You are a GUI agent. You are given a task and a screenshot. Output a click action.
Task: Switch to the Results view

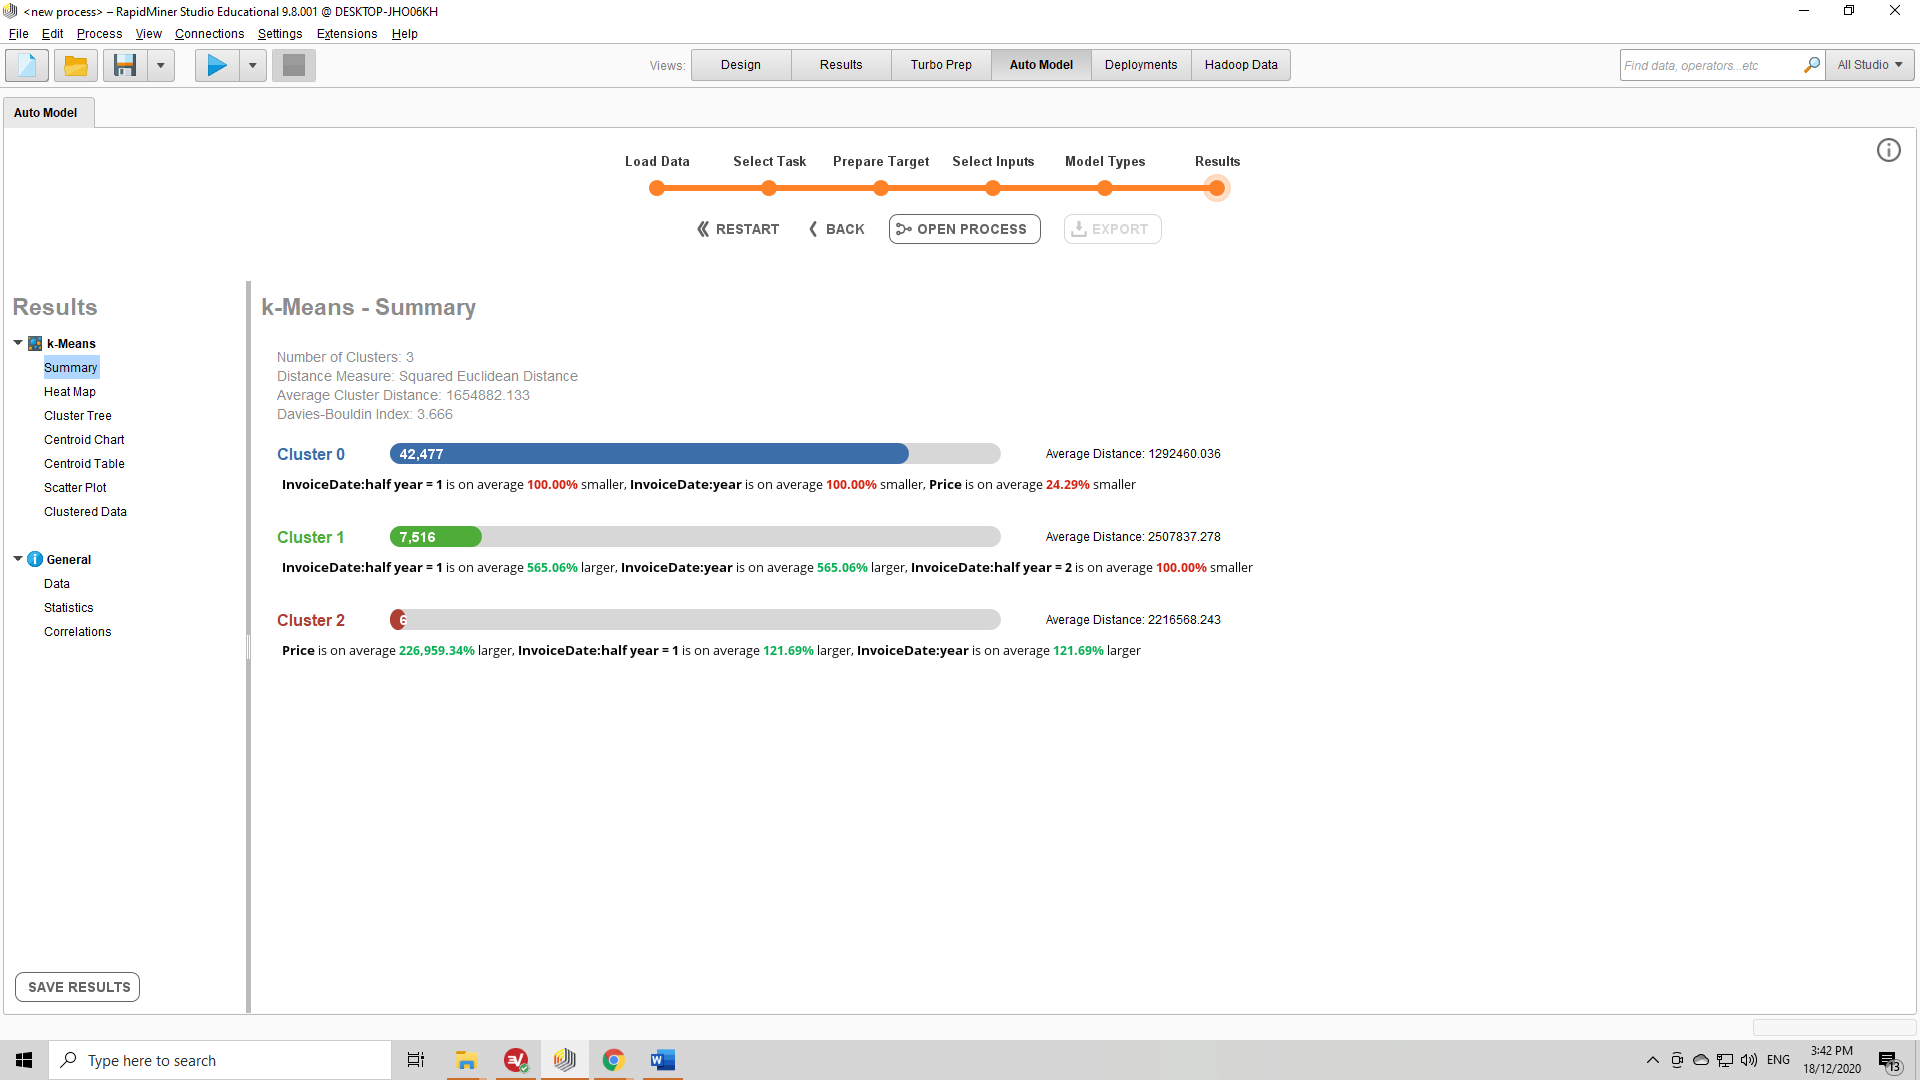tap(841, 65)
